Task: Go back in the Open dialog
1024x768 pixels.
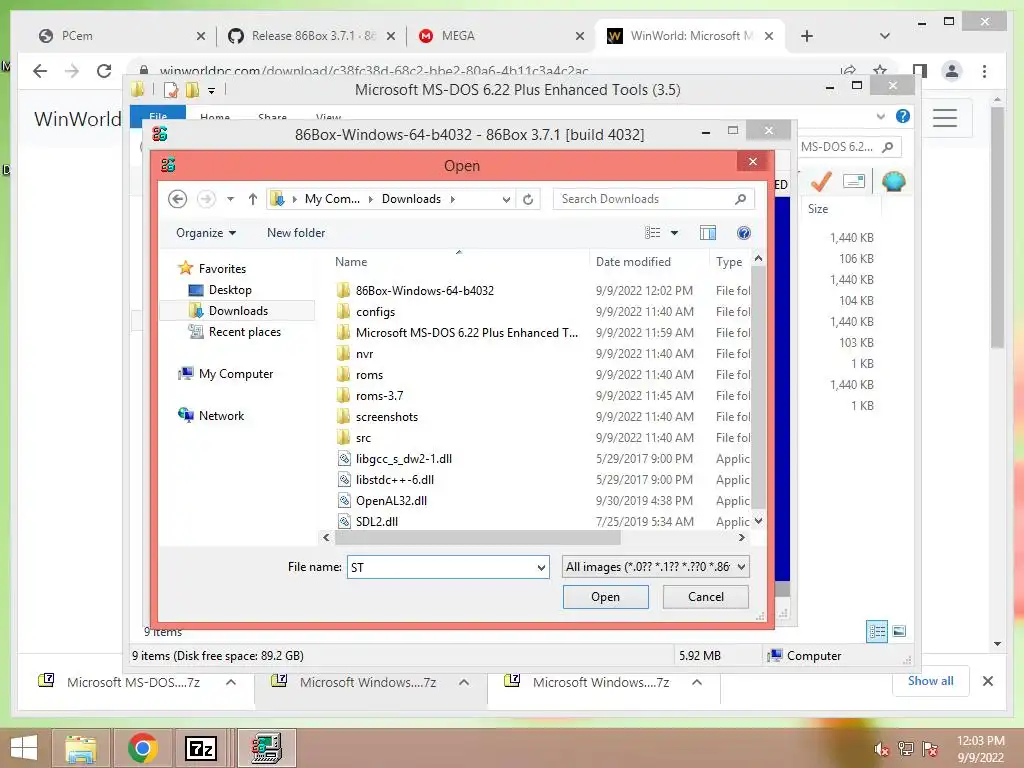Action: (178, 199)
